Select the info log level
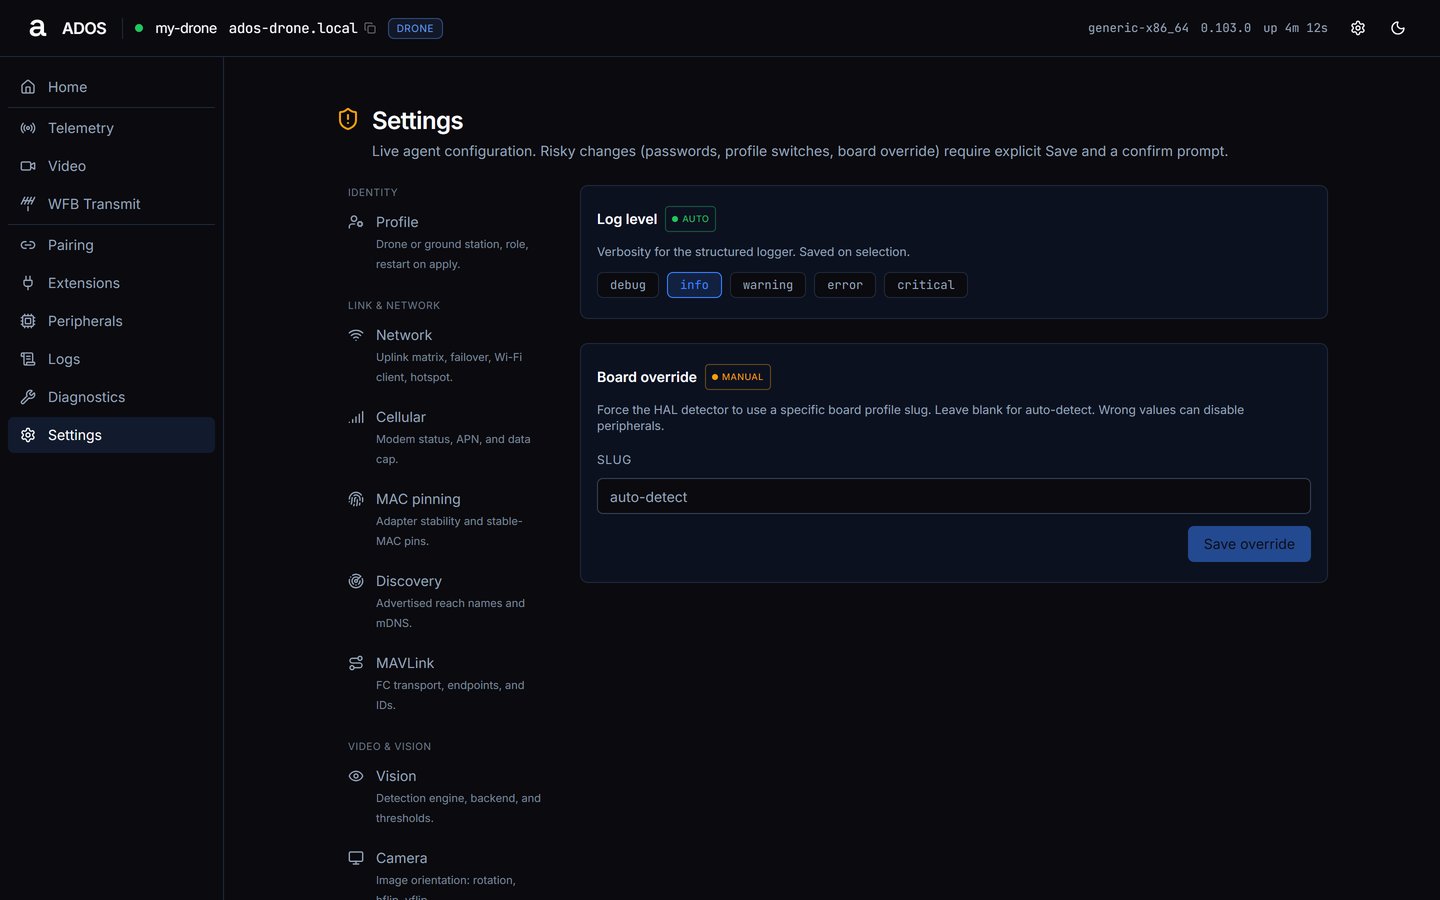Image resolution: width=1440 pixels, height=900 pixels. [x=694, y=285]
